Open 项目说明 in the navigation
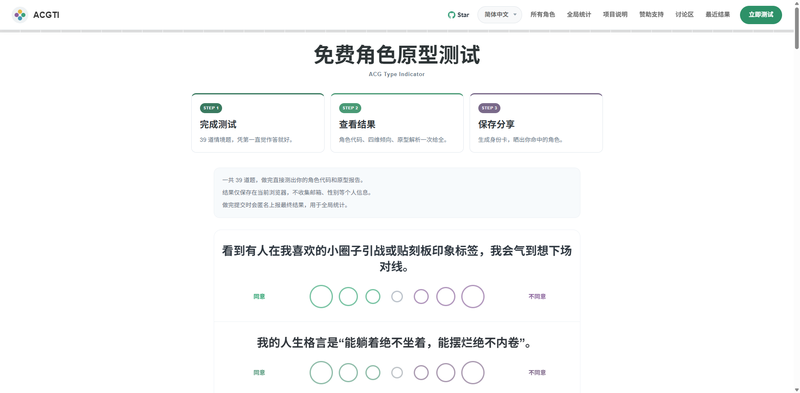The image size is (800, 393). tap(615, 15)
